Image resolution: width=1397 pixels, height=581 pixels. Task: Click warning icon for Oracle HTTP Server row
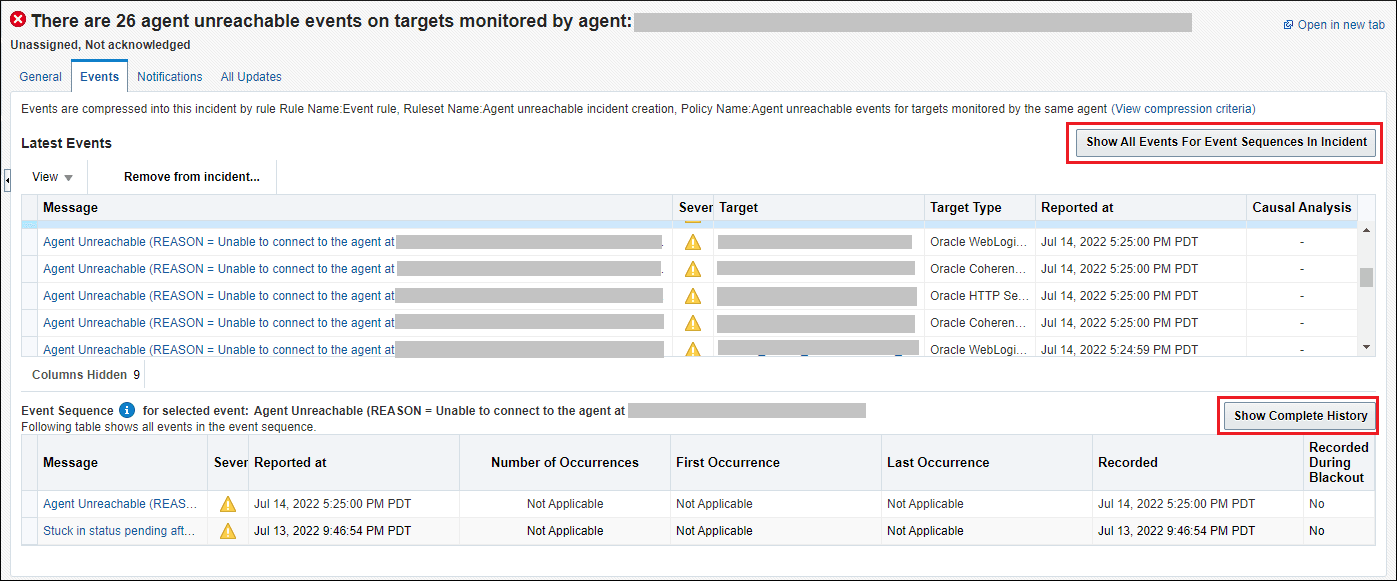point(693,296)
